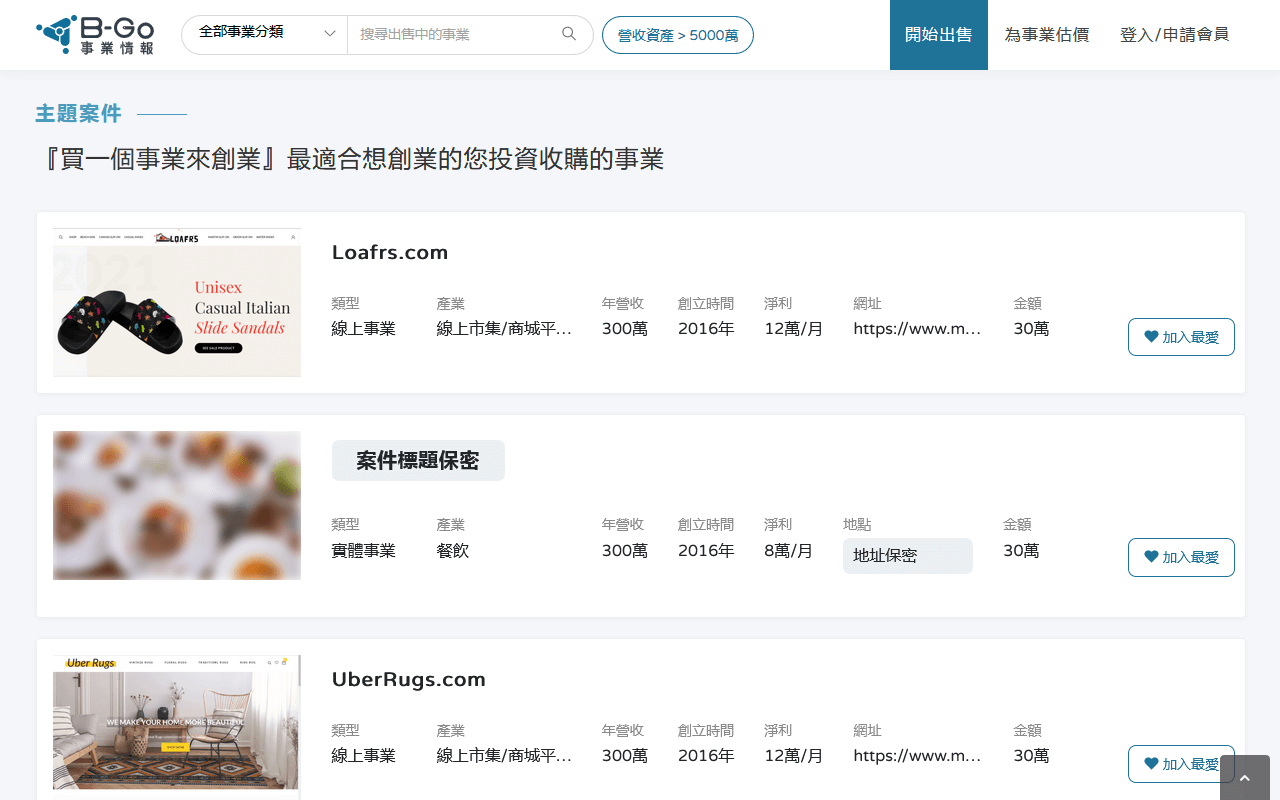Click the 案件標題保密 listing title
Viewport: 1280px width, 800px height.
418,460
